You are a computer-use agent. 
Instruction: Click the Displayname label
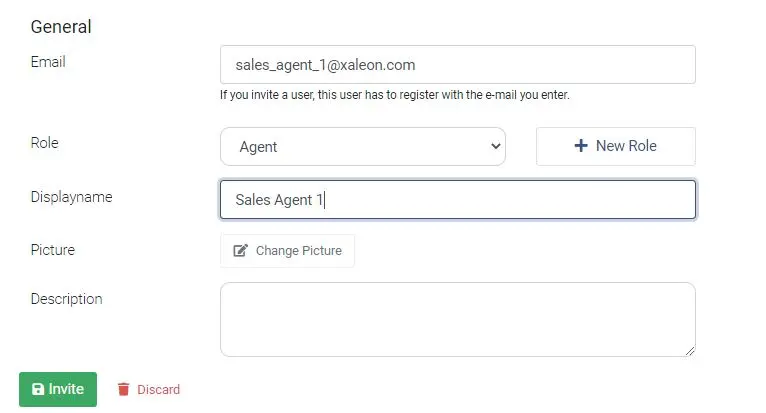point(71,197)
